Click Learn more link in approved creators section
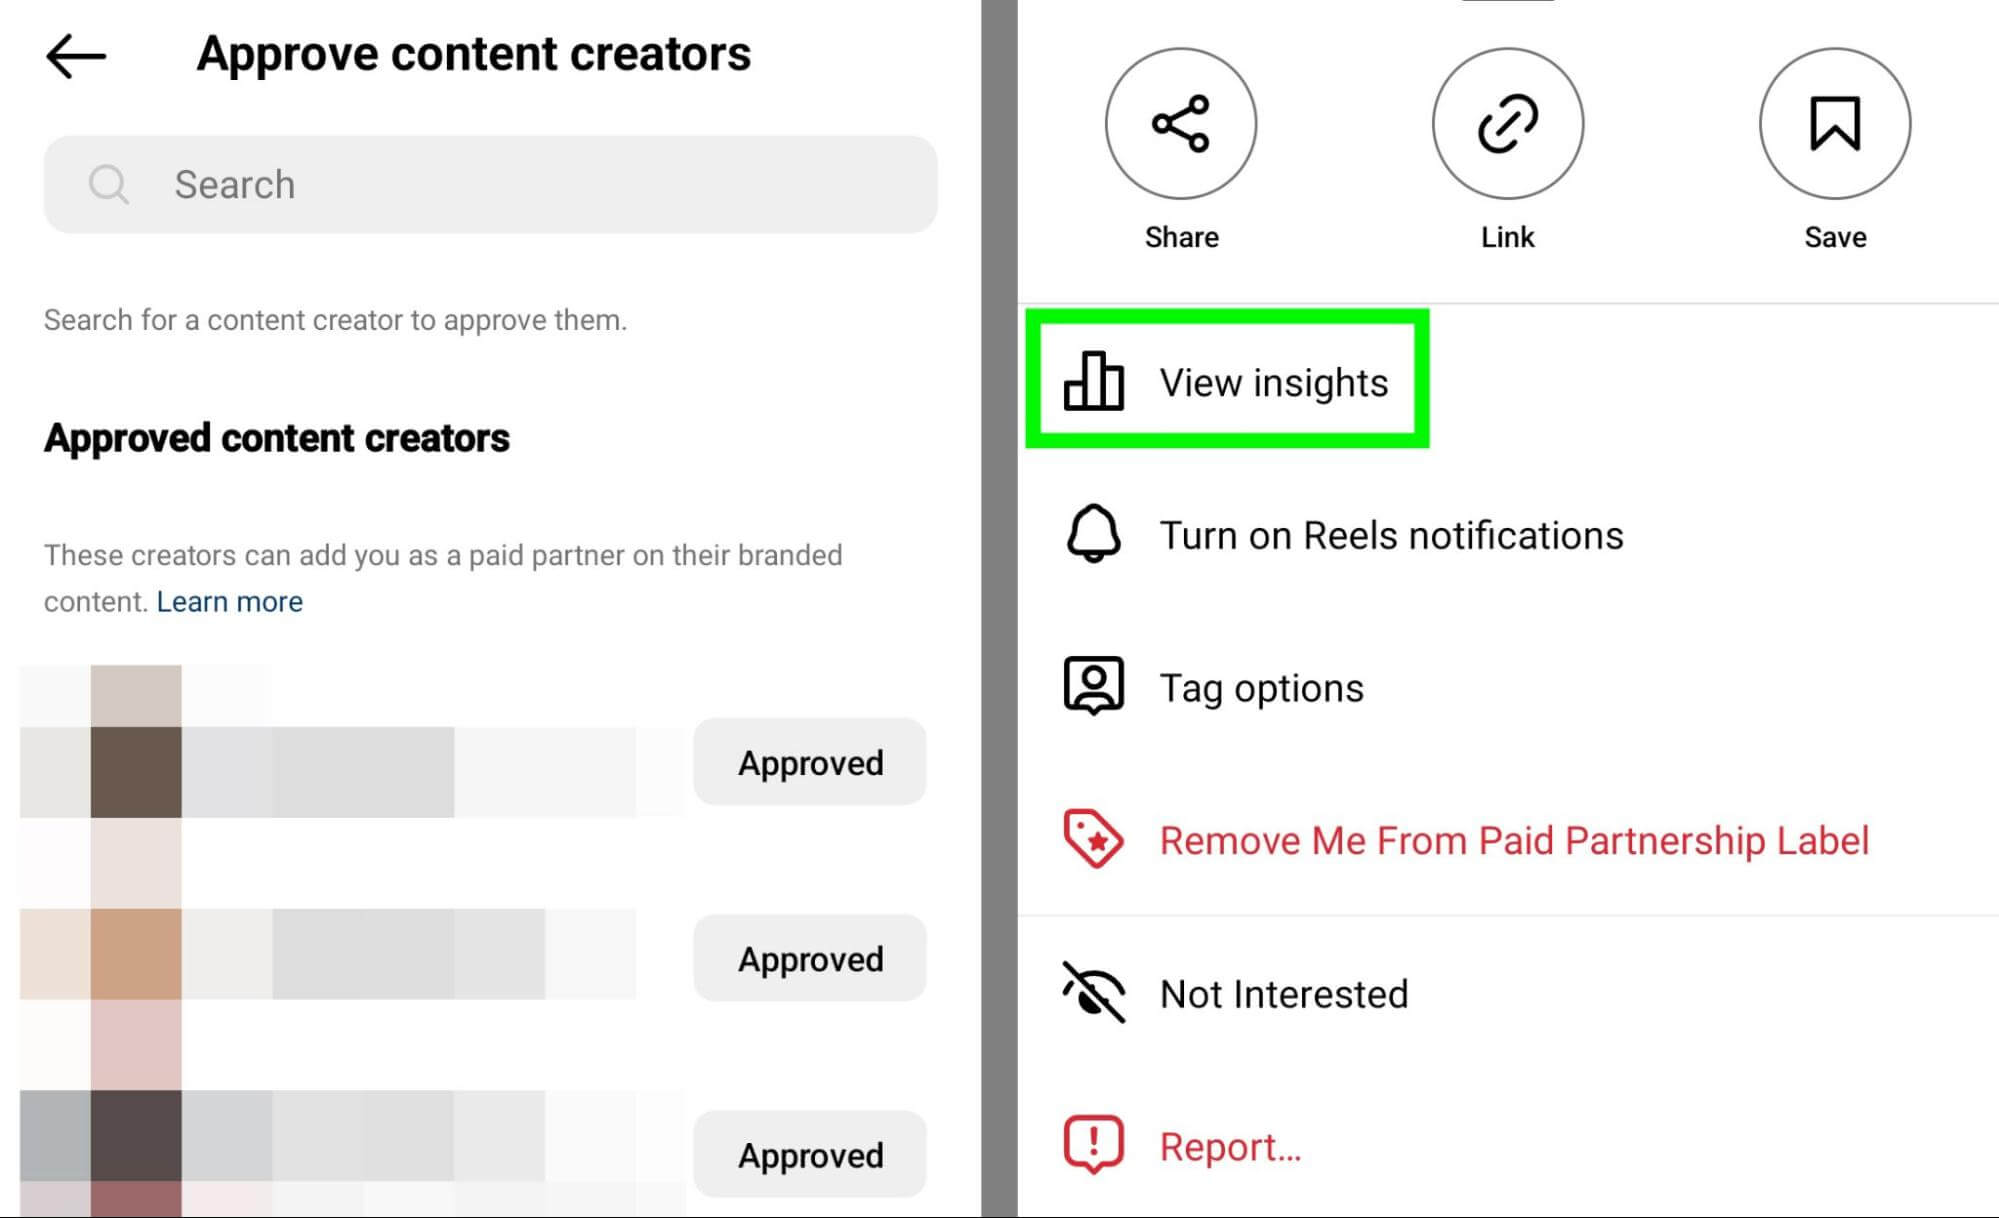Viewport: 1999px width, 1218px height. pos(230,601)
